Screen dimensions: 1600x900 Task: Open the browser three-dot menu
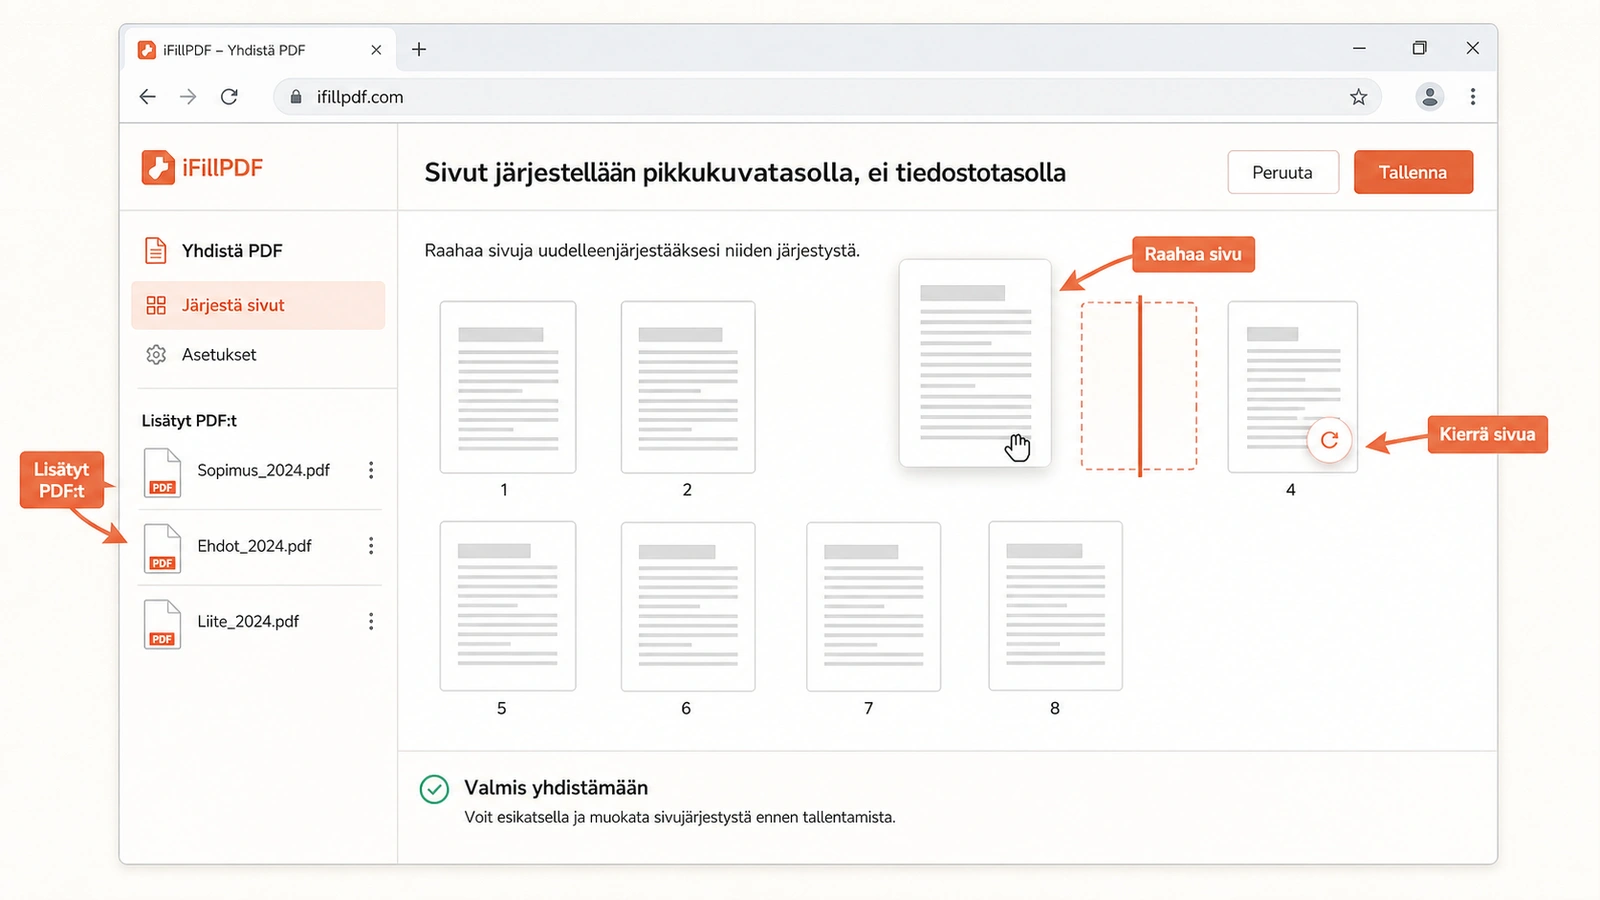click(x=1473, y=97)
